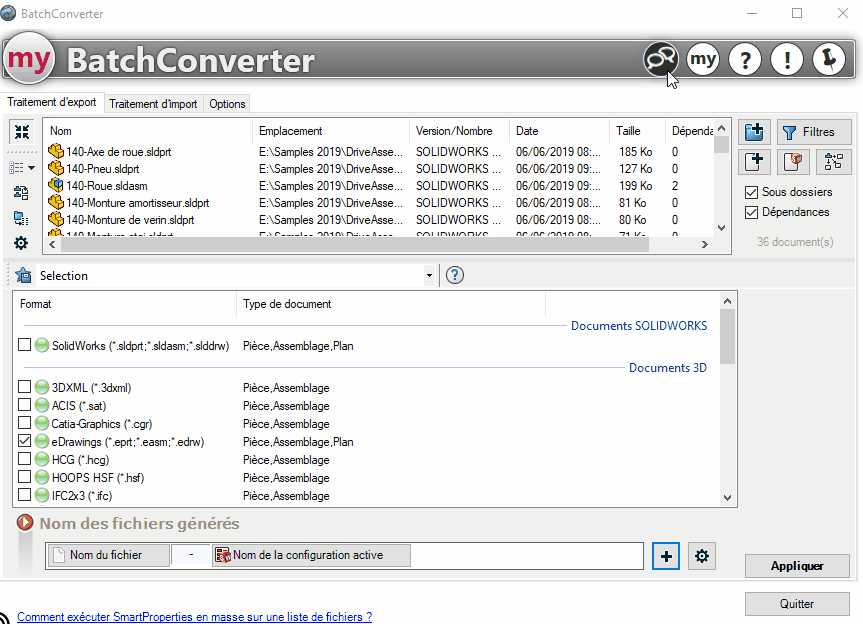Click the add file icon button
863x624 pixels.
[x=754, y=162]
